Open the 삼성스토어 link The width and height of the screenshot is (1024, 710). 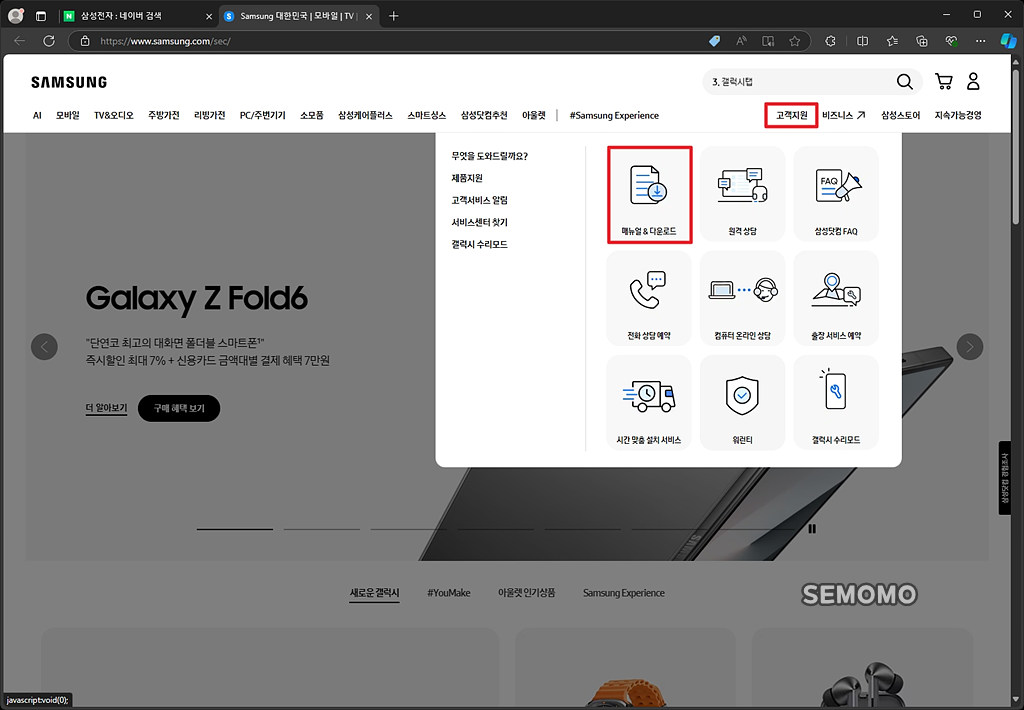point(900,115)
